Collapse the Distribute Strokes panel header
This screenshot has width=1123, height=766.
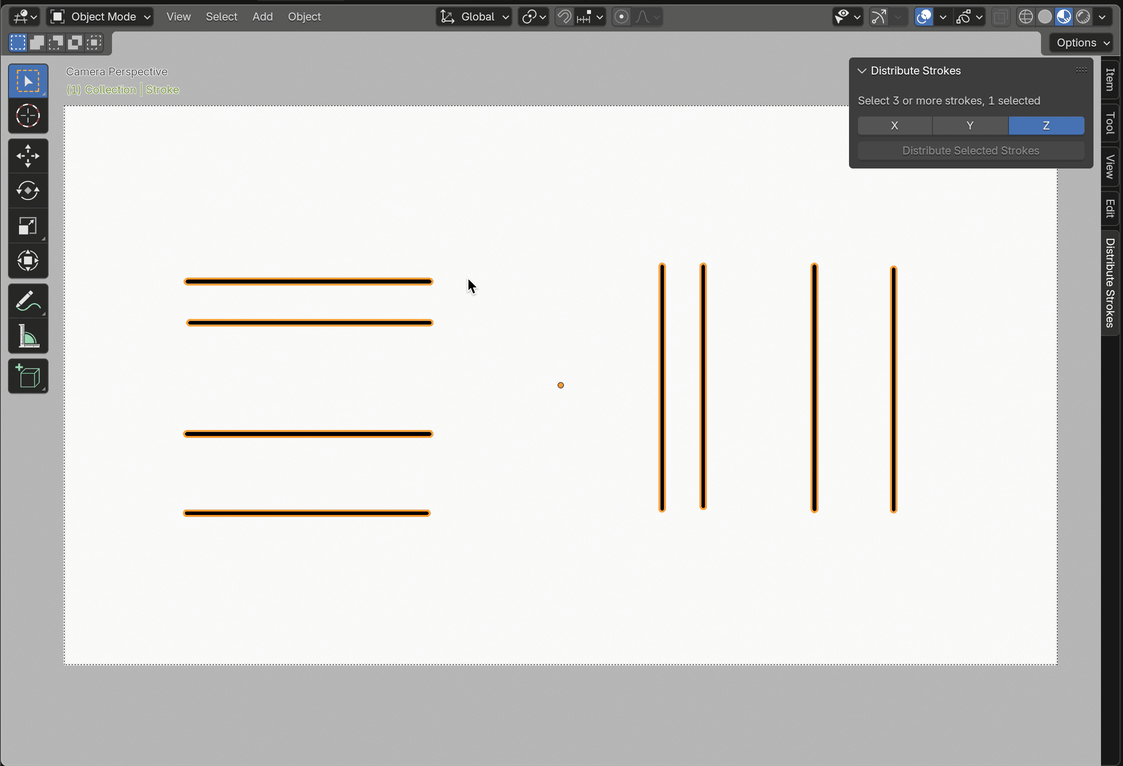862,71
